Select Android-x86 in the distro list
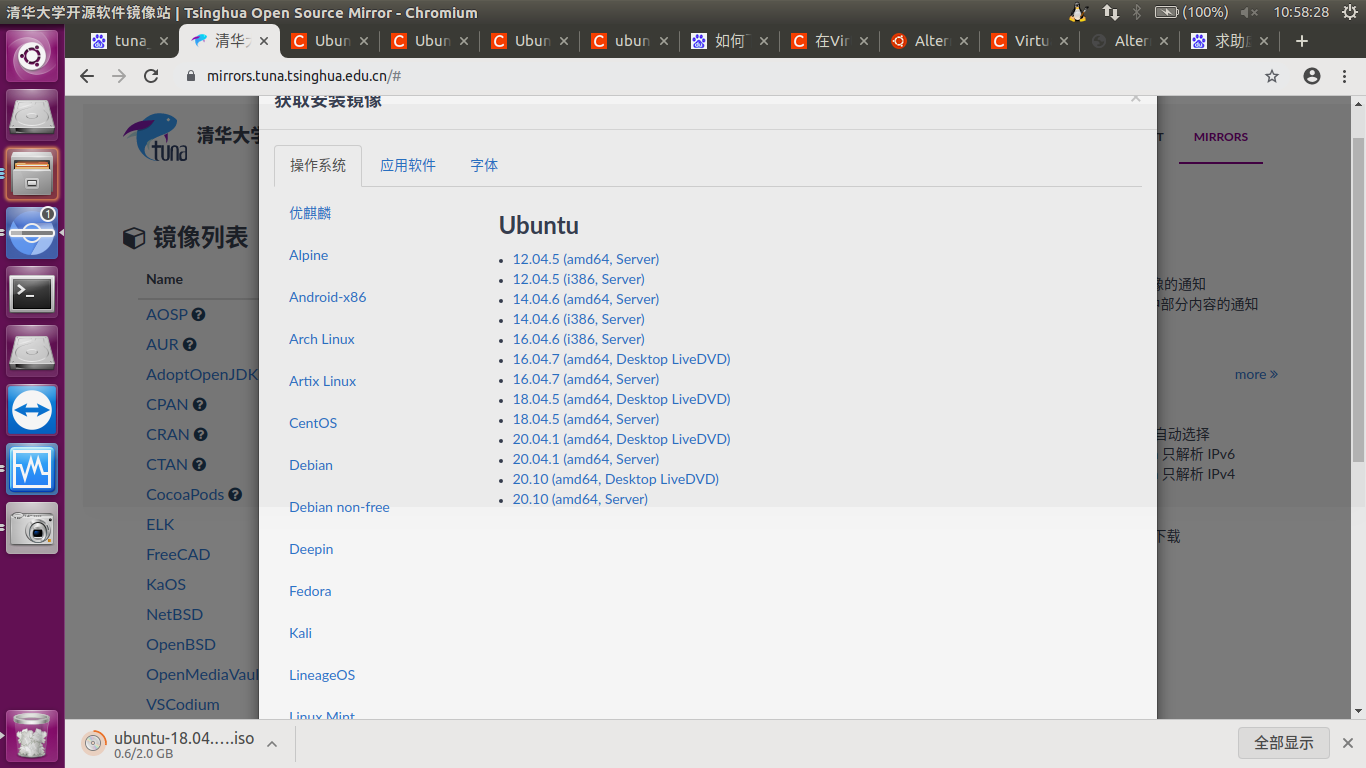 point(328,297)
